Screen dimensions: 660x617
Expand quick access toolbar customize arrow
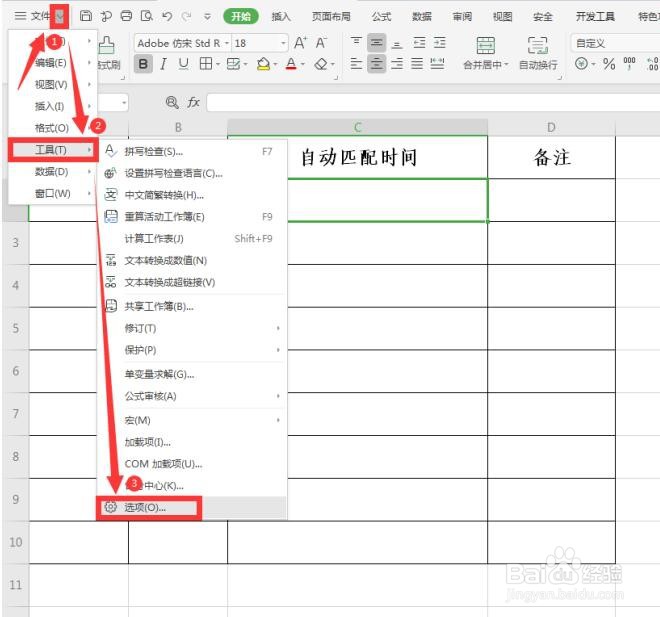[207, 16]
